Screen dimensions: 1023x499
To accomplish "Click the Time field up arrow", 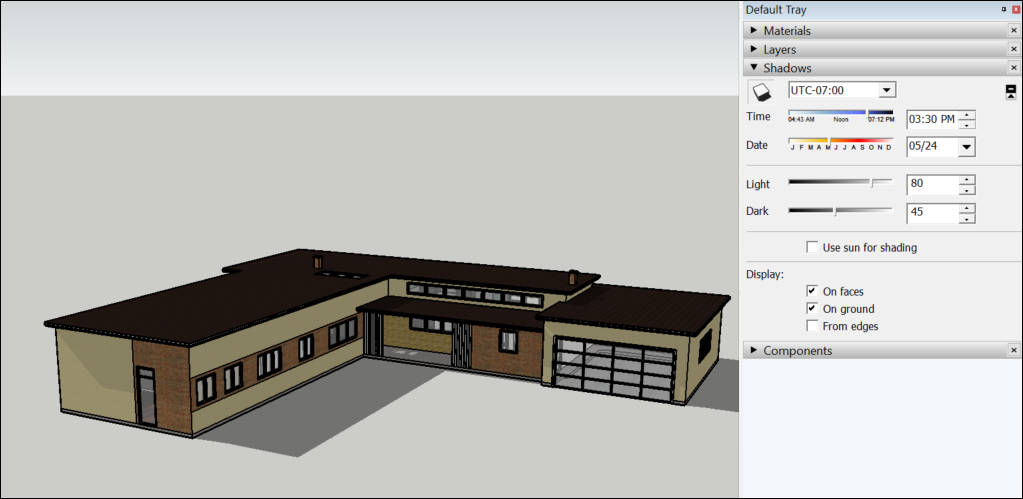I will 966,115.
